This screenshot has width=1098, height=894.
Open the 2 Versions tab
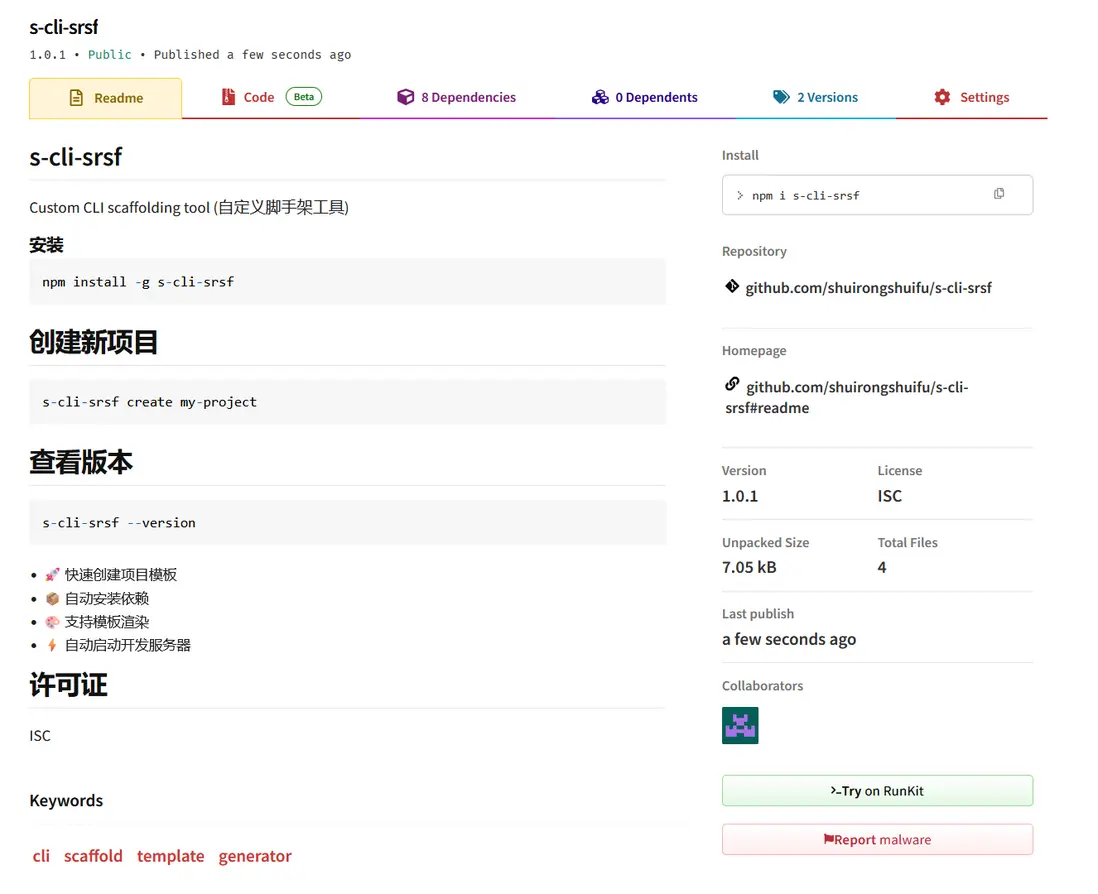[x=816, y=97]
